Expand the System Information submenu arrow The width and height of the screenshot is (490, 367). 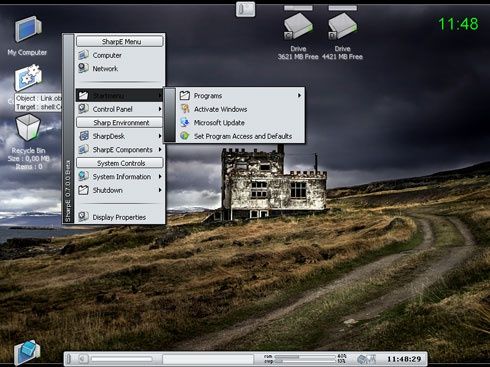[x=160, y=176]
